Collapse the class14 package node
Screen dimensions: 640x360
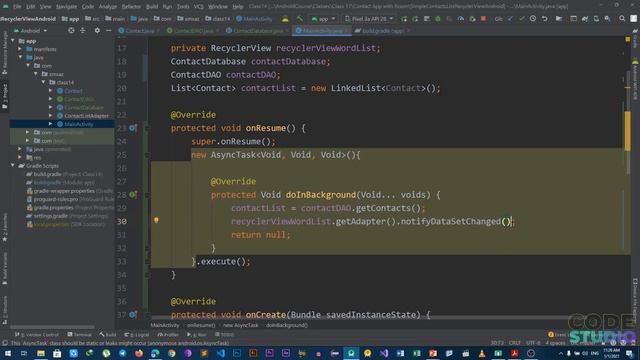click(44, 82)
